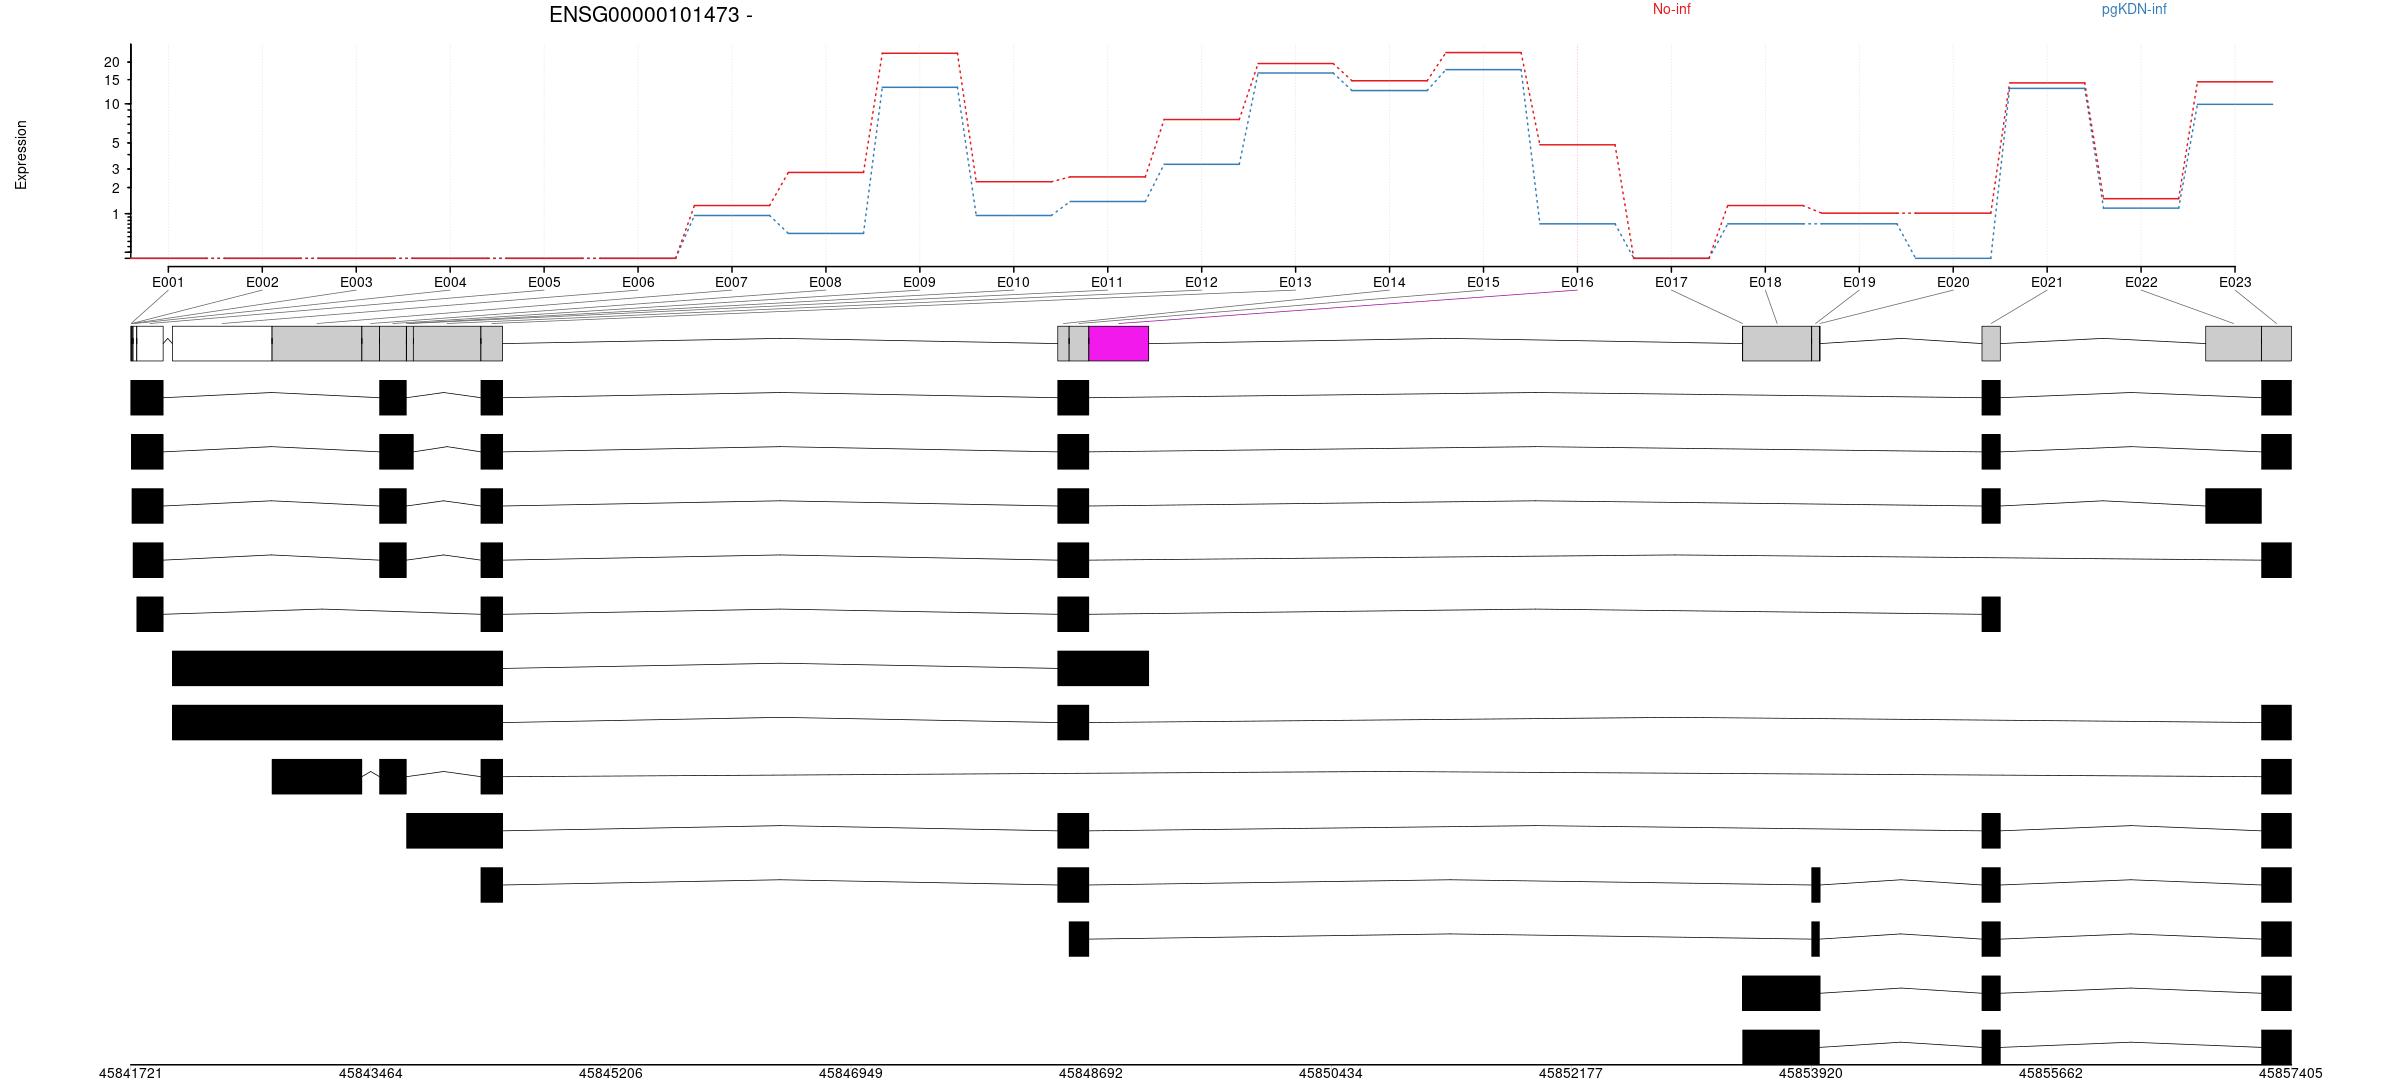
Task: Click exon label E003
Action: (356, 282)
